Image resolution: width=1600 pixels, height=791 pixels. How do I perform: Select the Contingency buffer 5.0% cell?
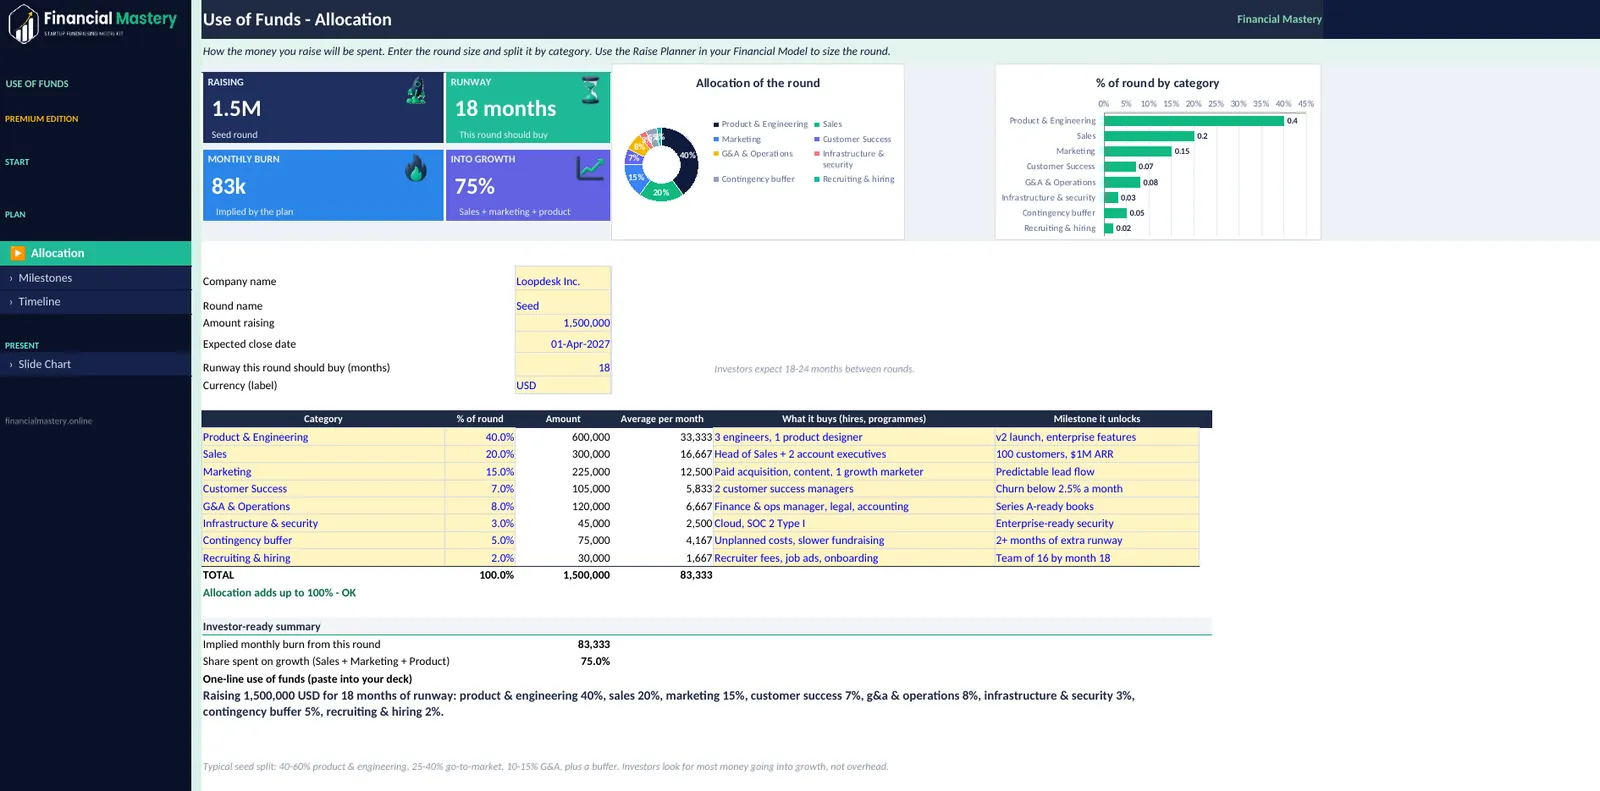pyautogui.click(x=480, y=540)
